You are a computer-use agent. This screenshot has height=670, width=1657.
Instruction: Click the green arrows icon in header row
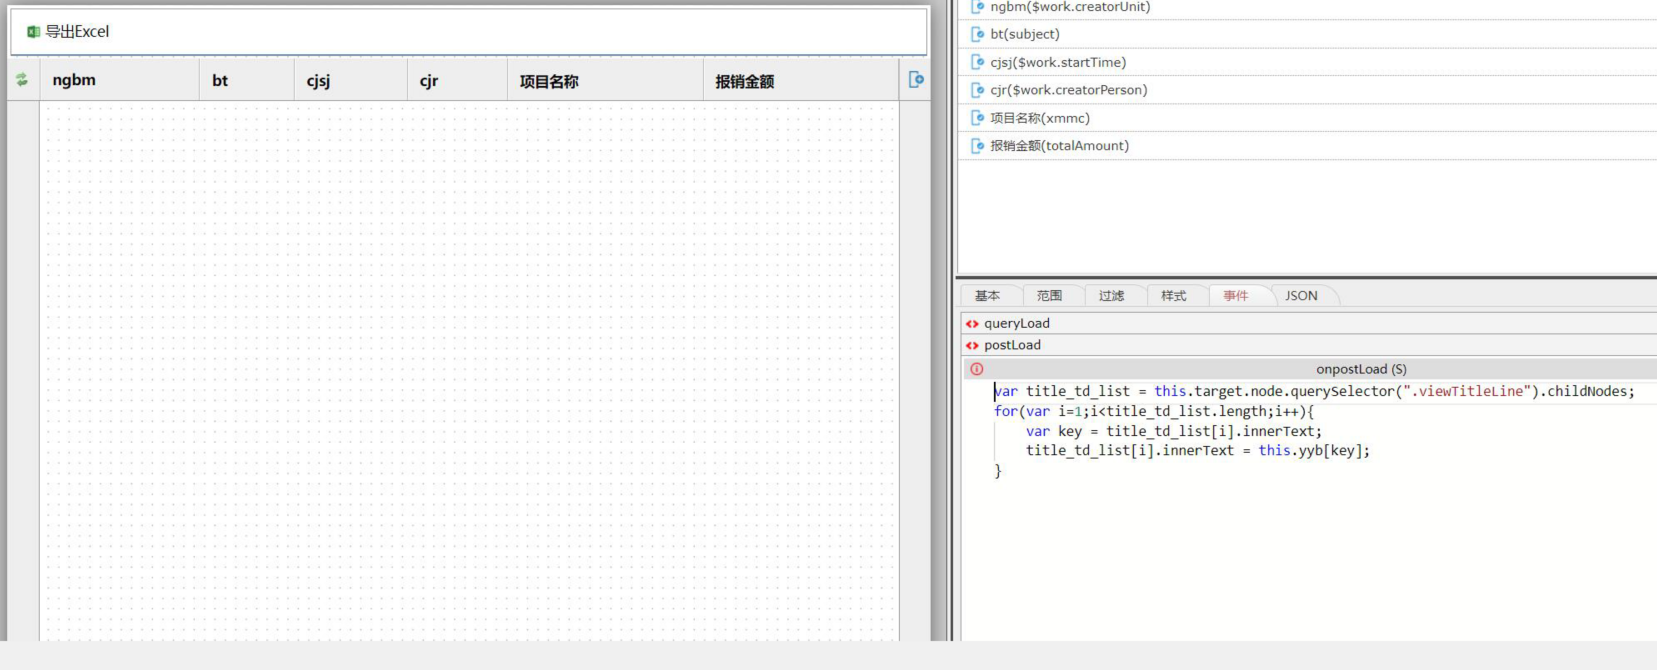pos(22,80)
